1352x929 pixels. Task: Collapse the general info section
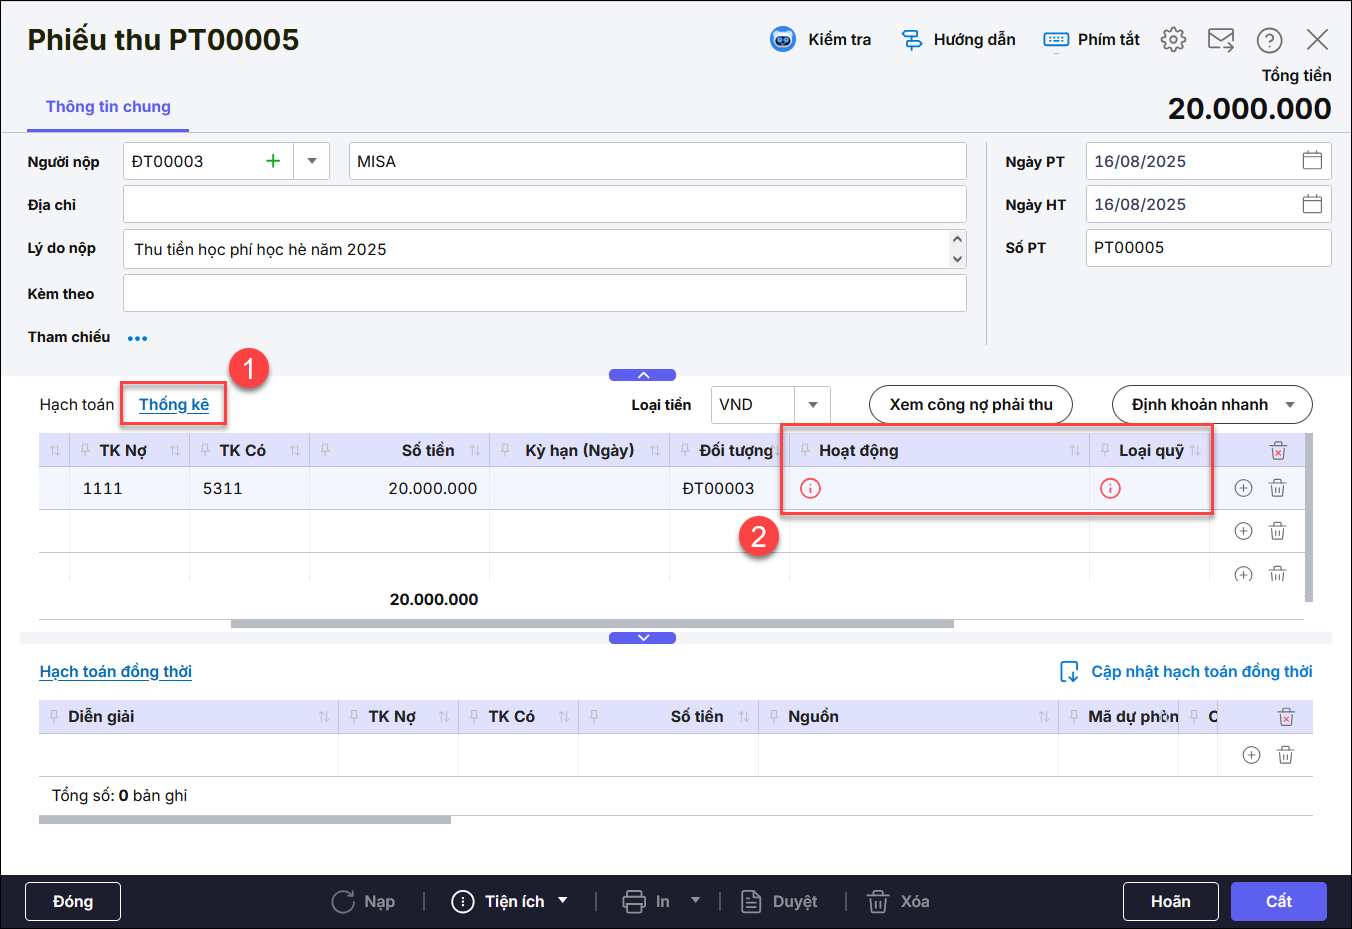tap(642, 375)
